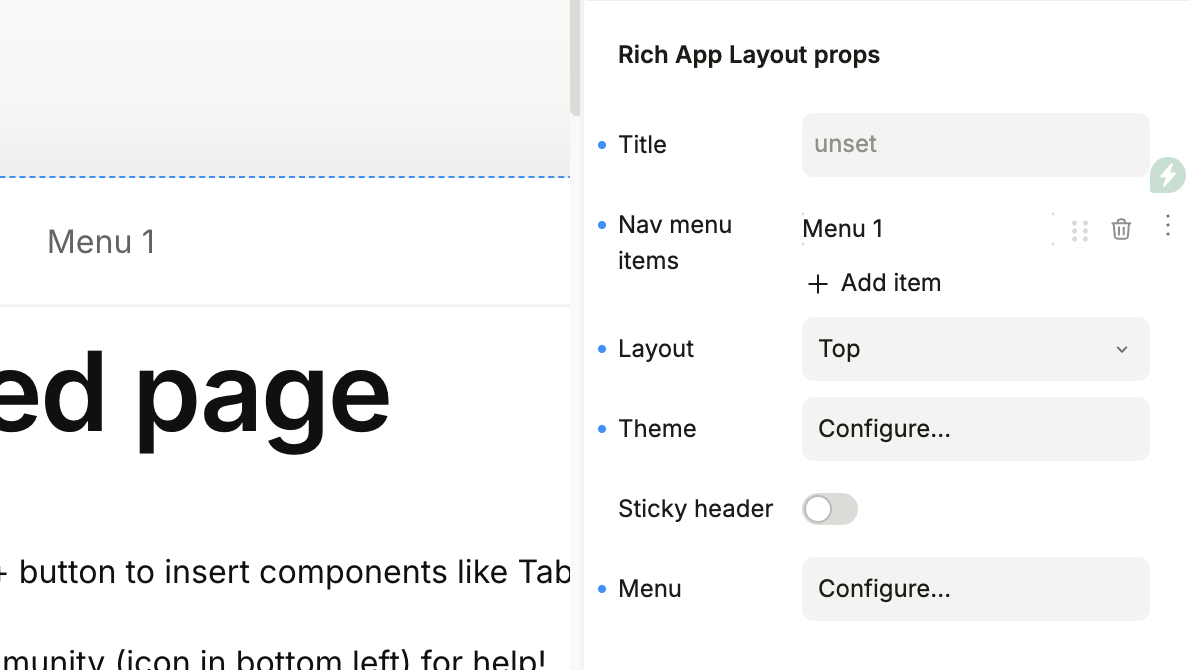Click the blue dot beside the Title label
The height and width of the screenshot is (670, 1190).
pos(602,145)
